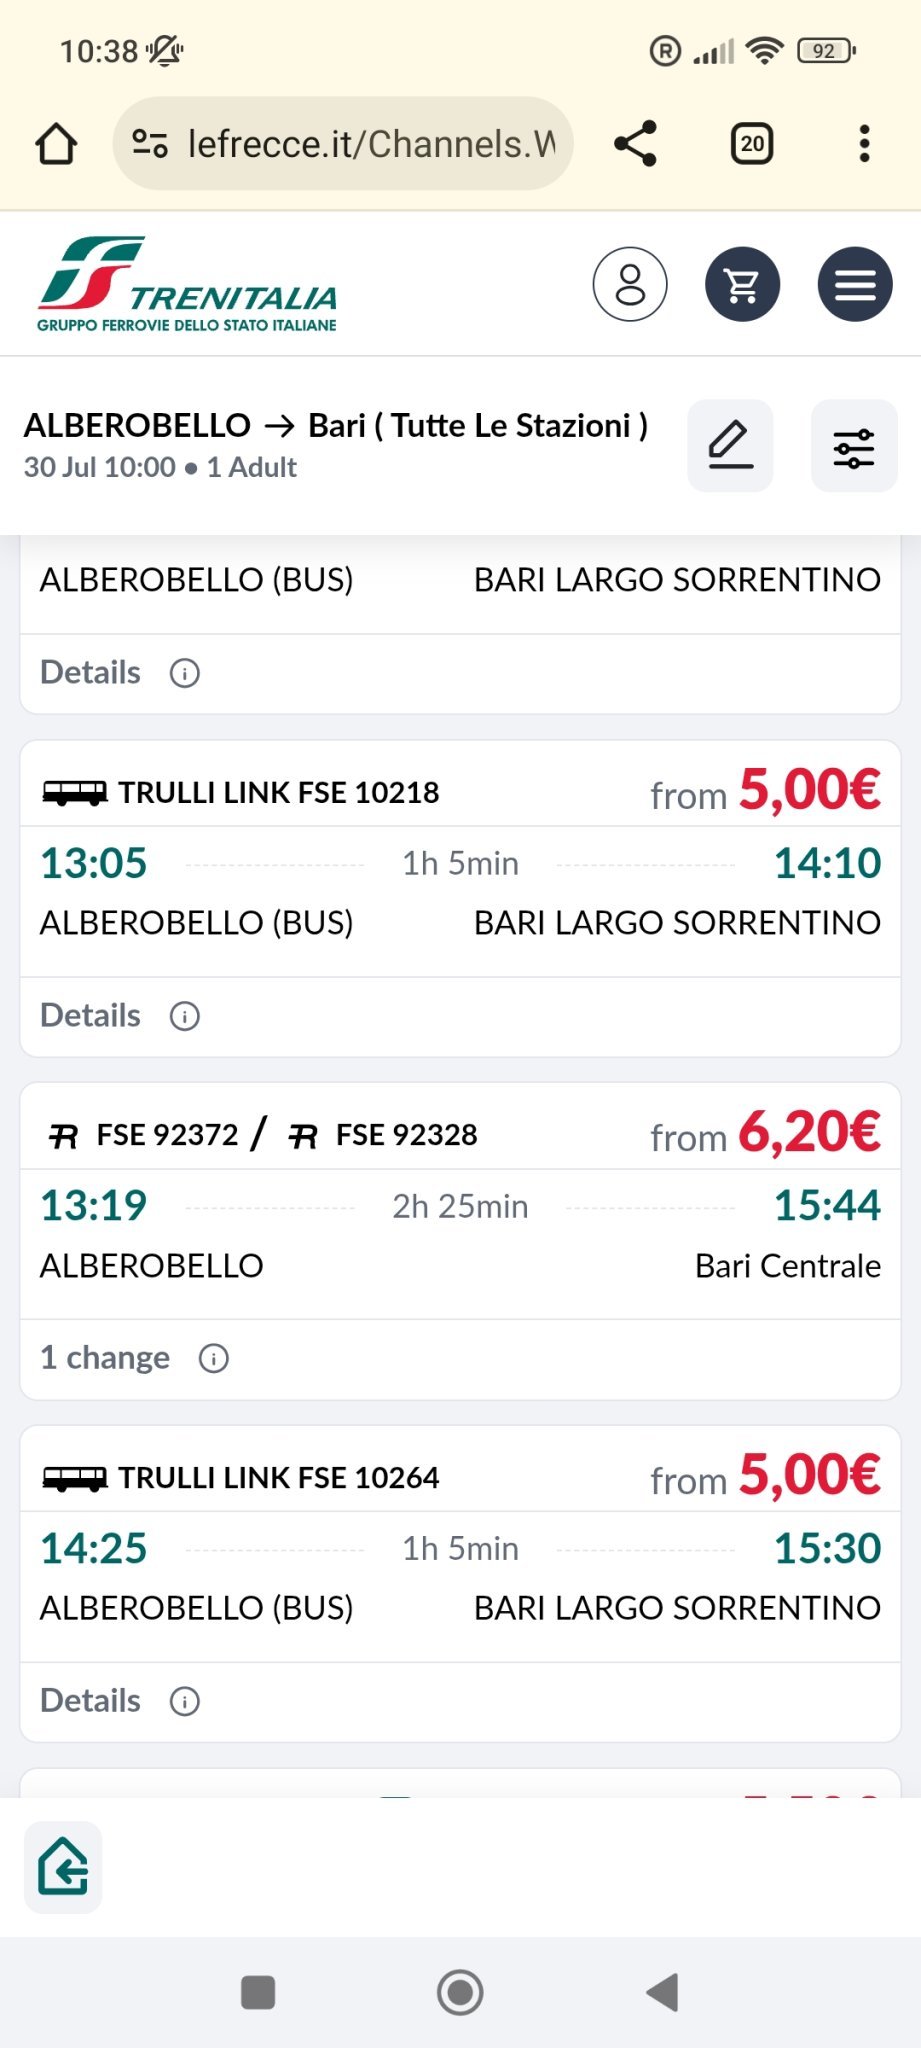The height and width of the screenshot is (2048, 921).
Task: Open the search filters icon
Action: coord(854,446)
